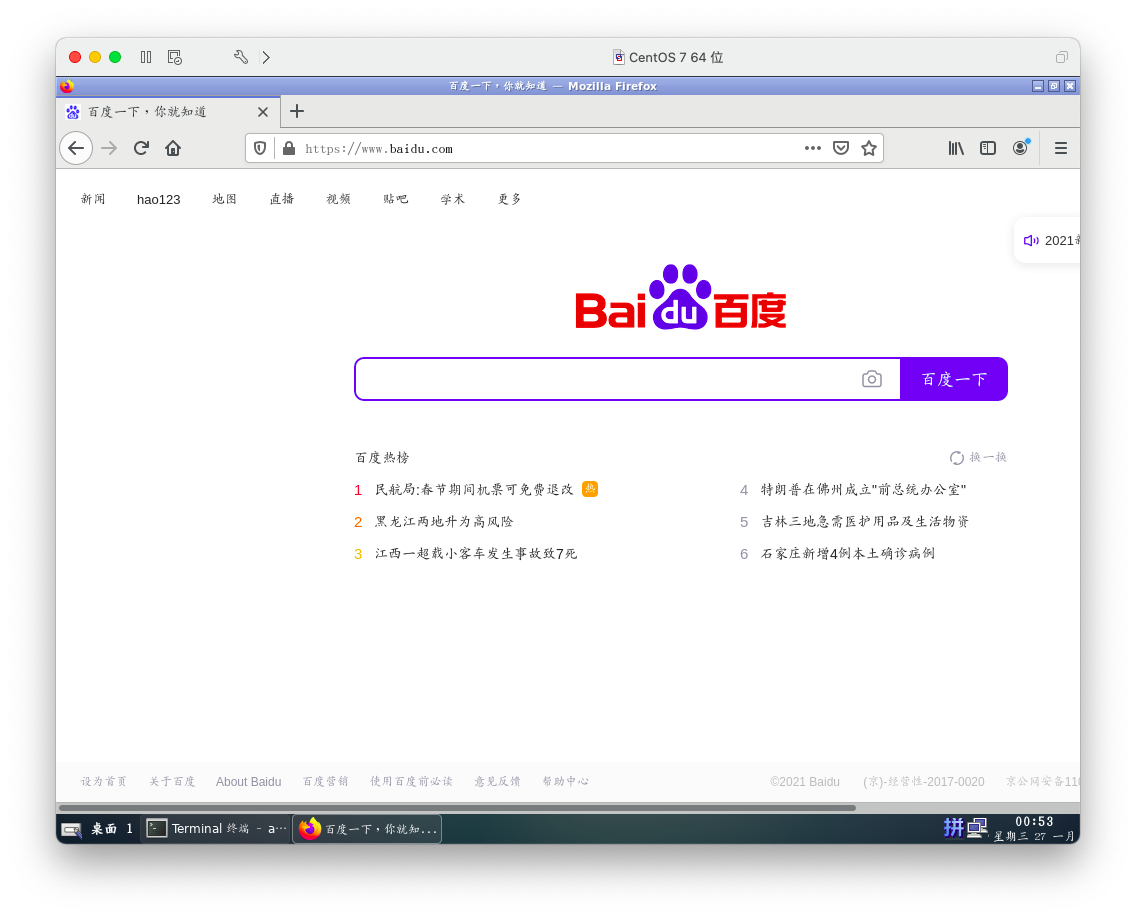1136x918 pixels.
Task: Save page to Pocket
Action: [x=840, y=149]
